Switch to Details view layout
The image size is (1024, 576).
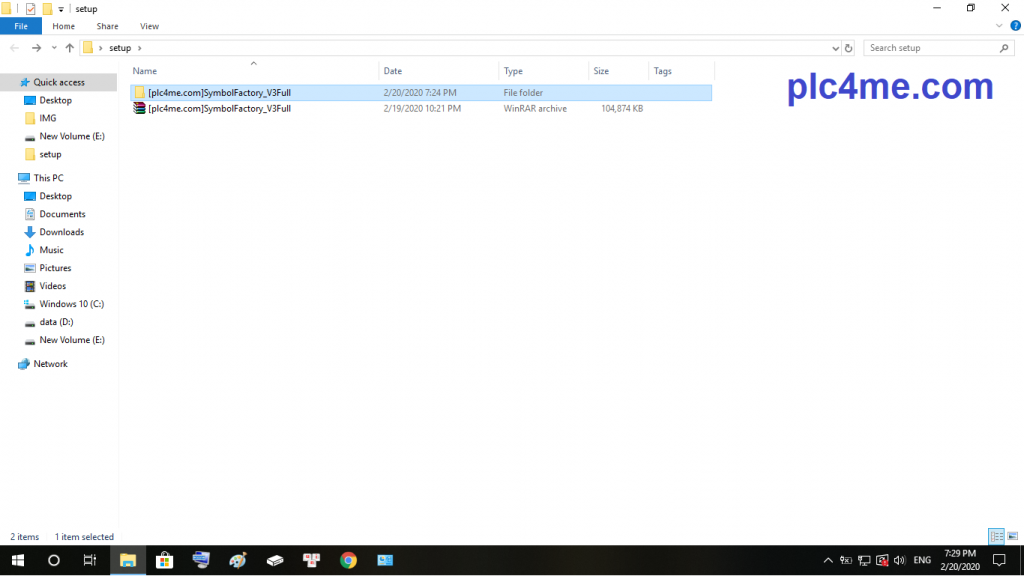996,537
